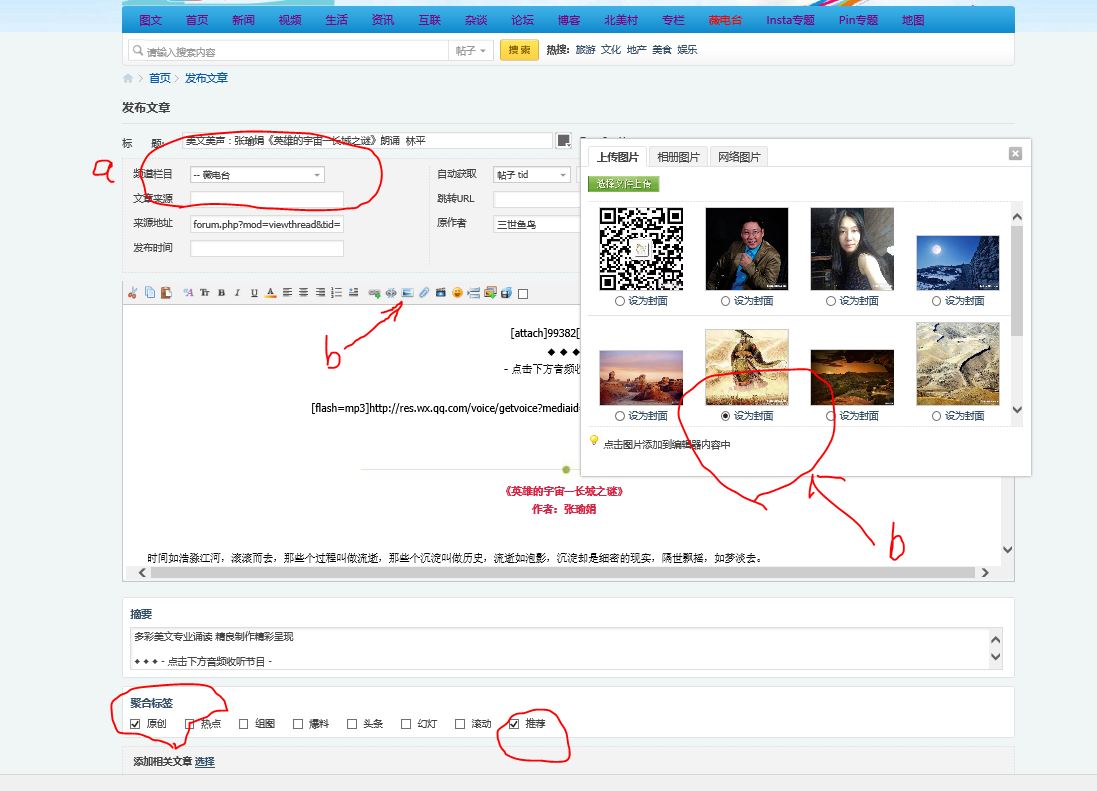Click the attachment paperclip icon

tap(424, 293)
